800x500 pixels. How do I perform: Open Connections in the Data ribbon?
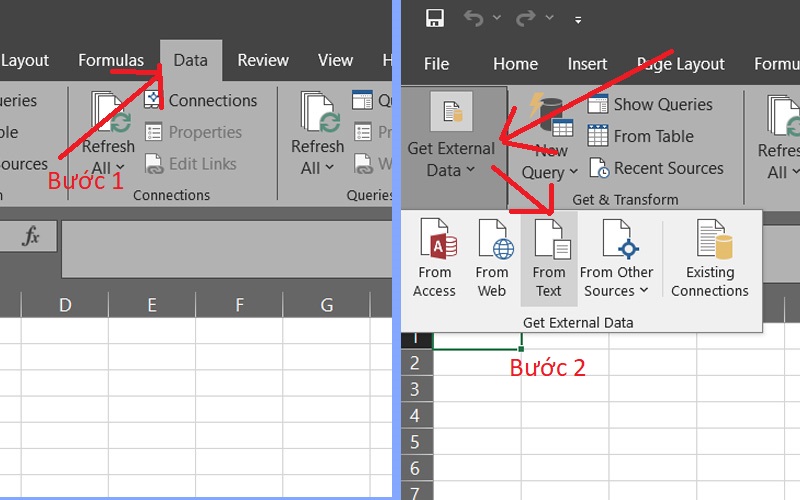201,101
